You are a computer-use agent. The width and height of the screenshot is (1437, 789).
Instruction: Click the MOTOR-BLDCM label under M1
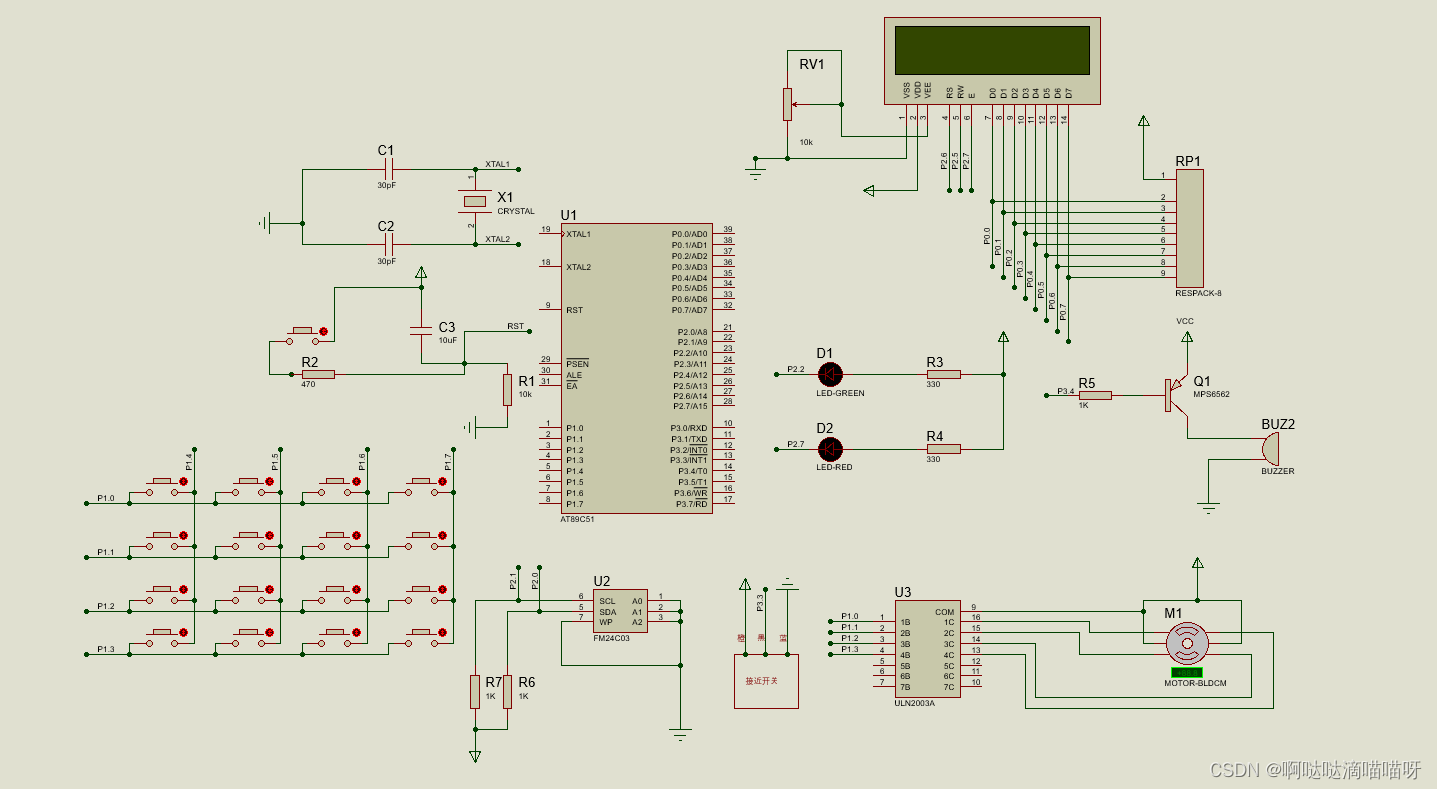(1195, 683)
